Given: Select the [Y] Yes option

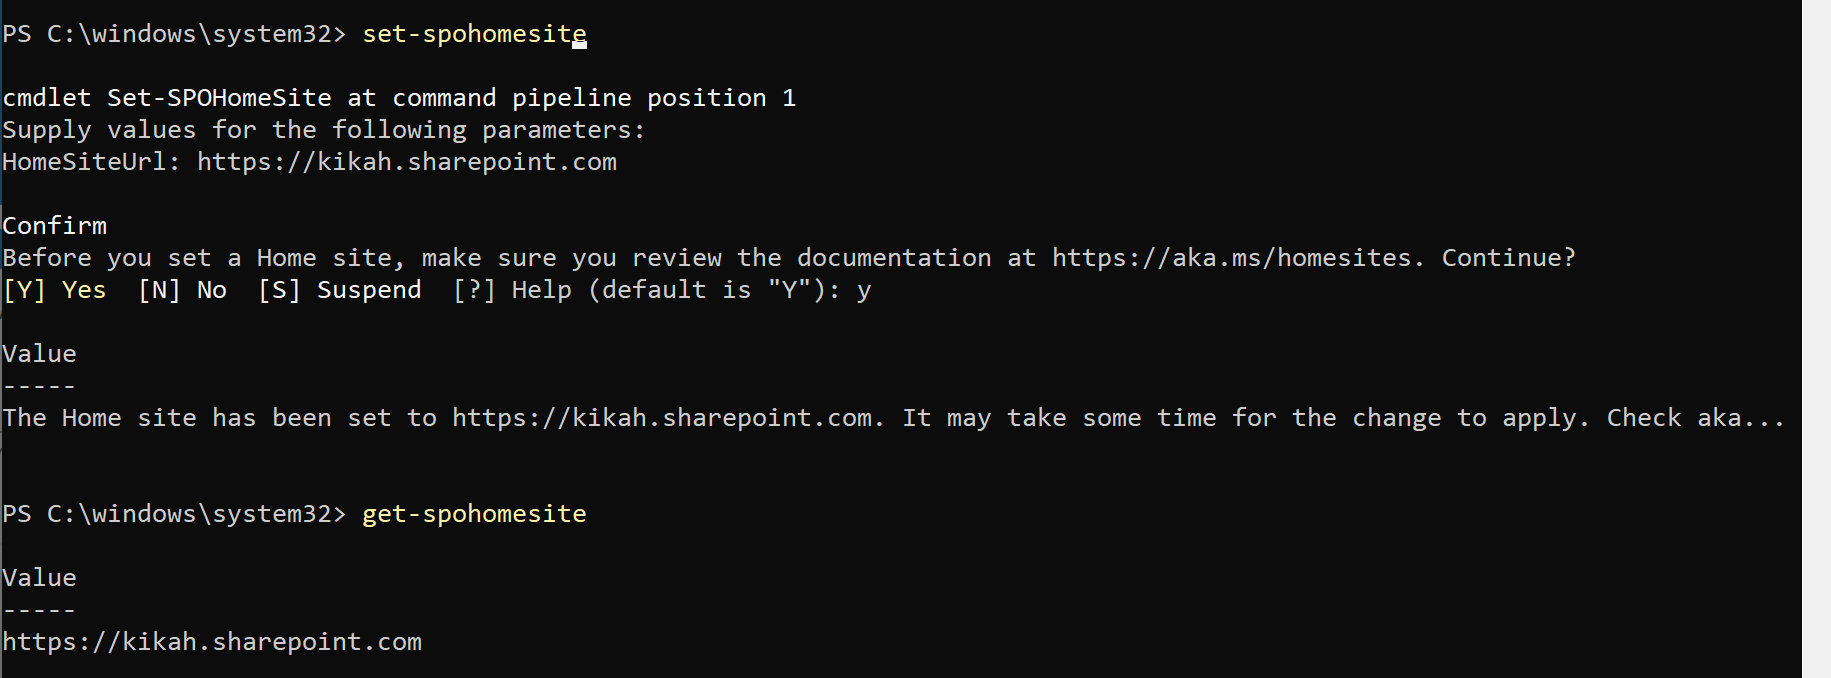Looking at the screenshot, I should 54,290.
